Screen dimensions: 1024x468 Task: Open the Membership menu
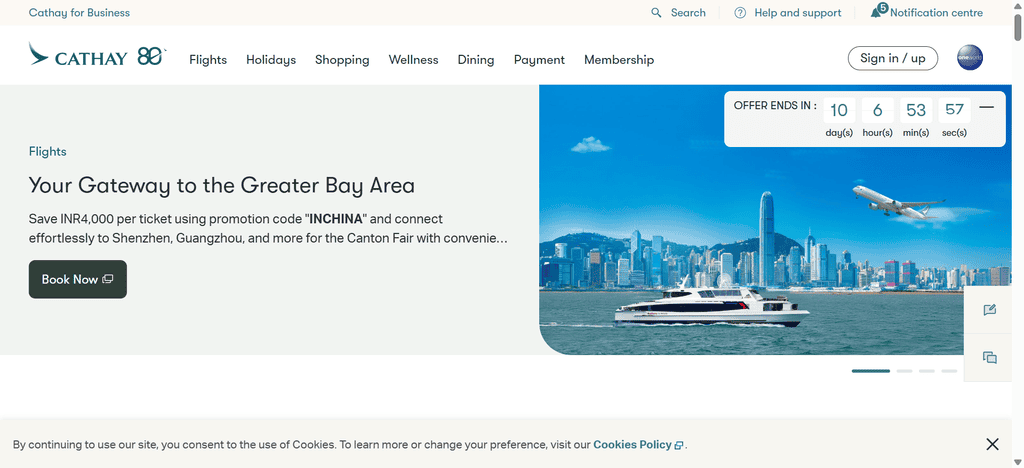tap(619, 59)
